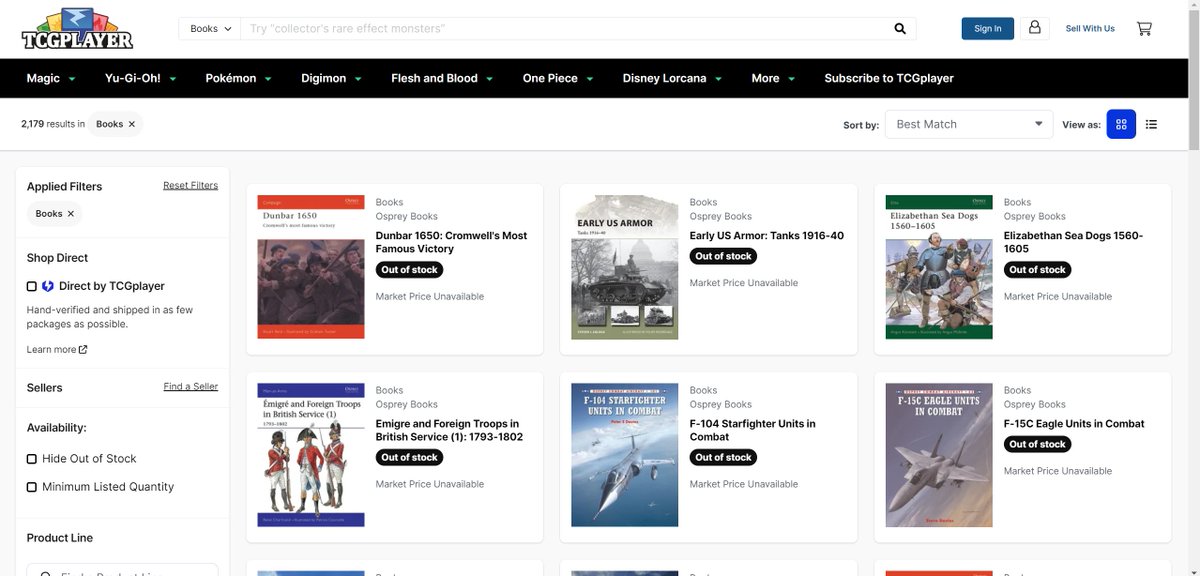Focus the main search input field
The height and width of the screenshot is (576, 1200).
(565, 29)
